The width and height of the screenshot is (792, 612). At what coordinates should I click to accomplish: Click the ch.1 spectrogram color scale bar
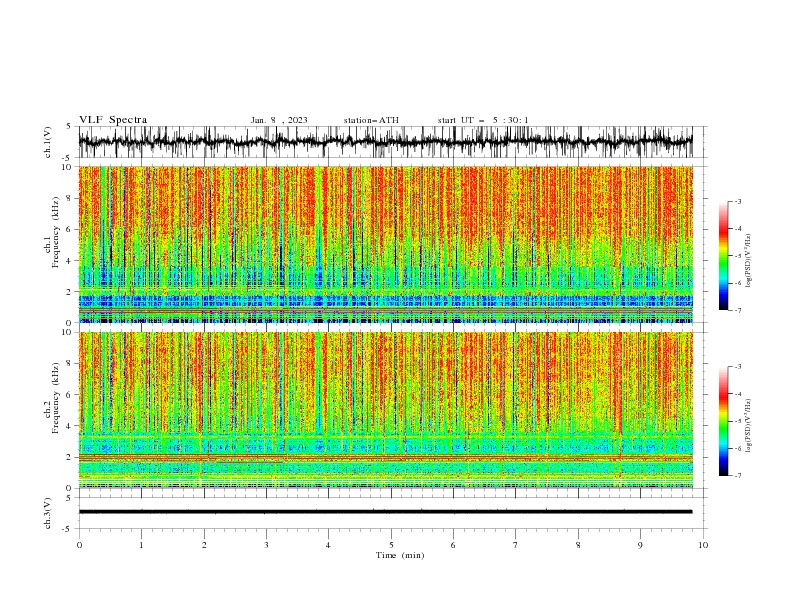[723, 256]
